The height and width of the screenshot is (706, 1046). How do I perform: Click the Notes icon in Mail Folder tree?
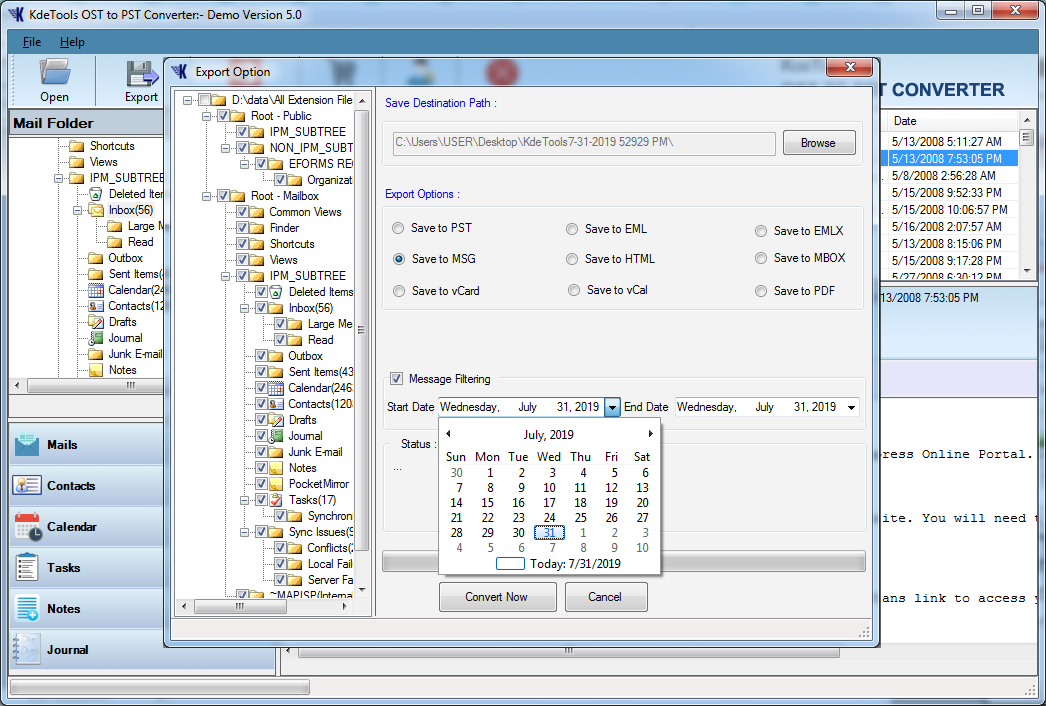(96, 370)
